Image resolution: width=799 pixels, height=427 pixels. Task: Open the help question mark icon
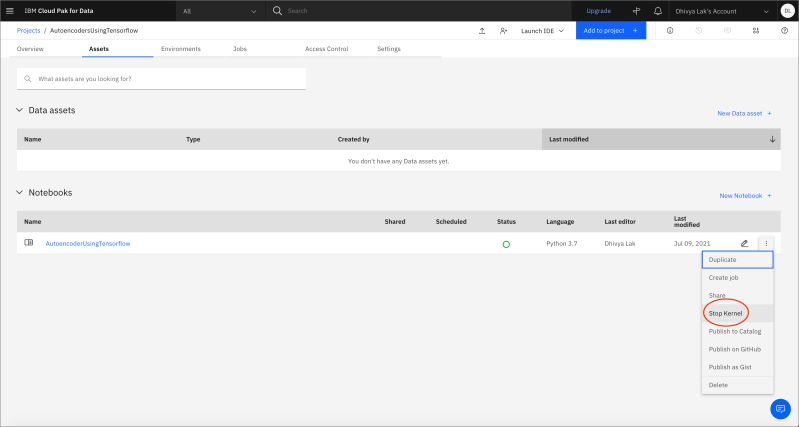coord(784,31)
